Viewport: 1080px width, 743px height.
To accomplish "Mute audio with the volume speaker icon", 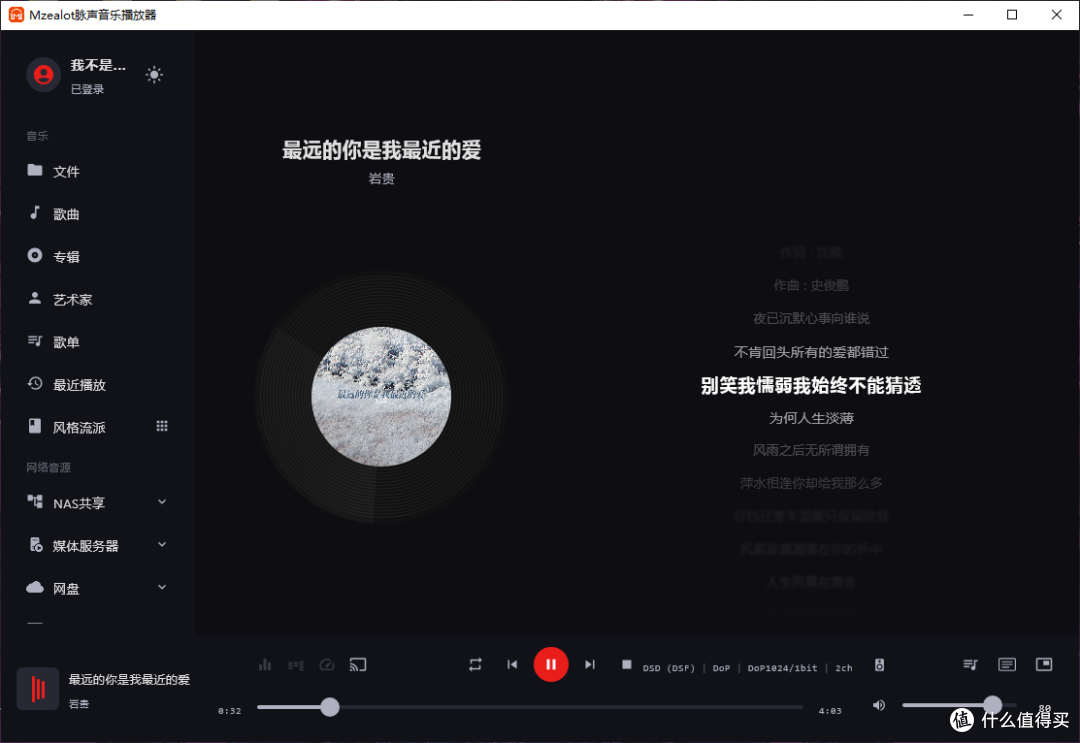I will [879, 705].
